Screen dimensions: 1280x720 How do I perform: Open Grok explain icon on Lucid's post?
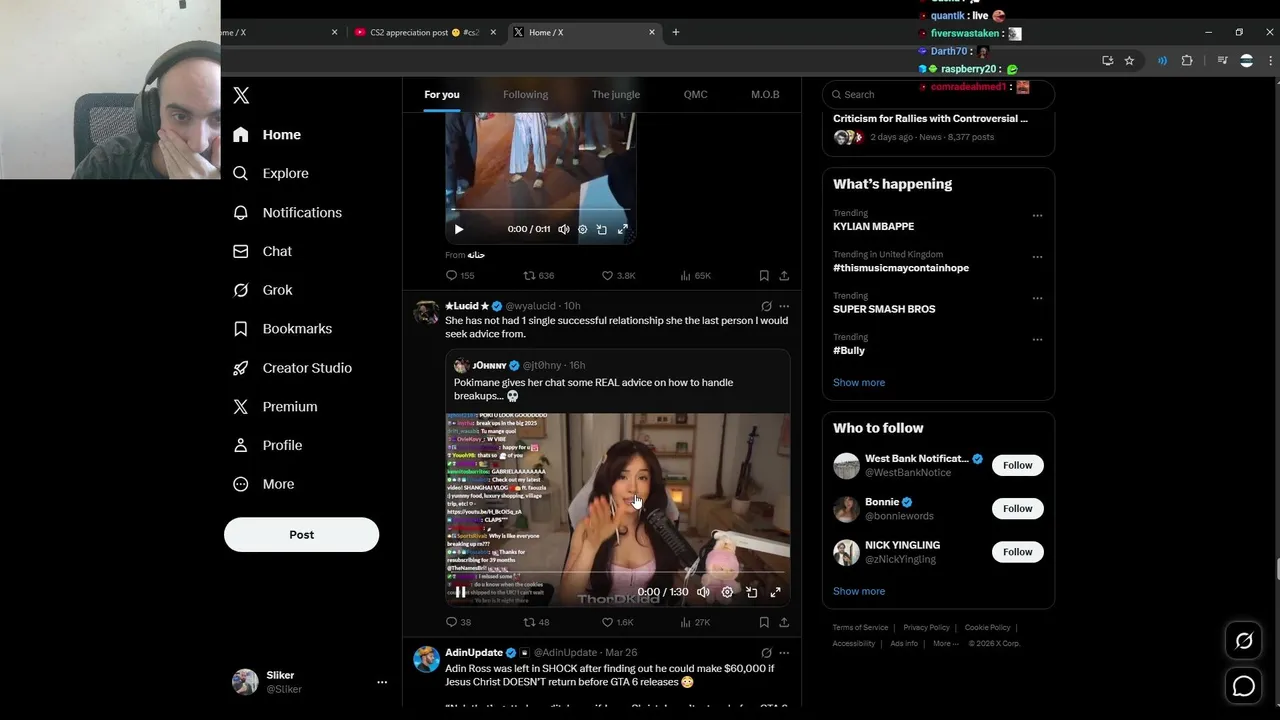[x=766, y=306]
